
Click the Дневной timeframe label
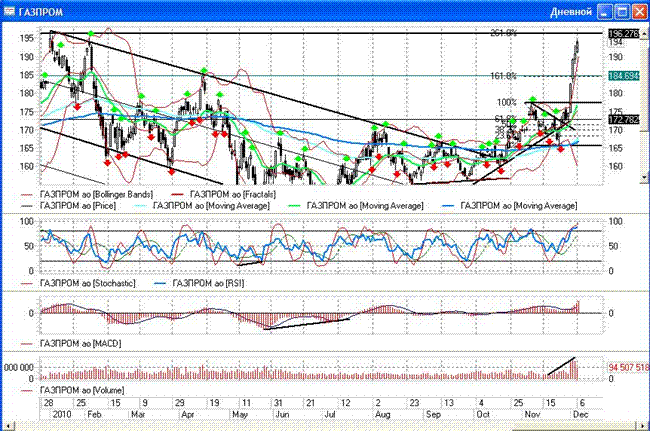coord(571,12)
